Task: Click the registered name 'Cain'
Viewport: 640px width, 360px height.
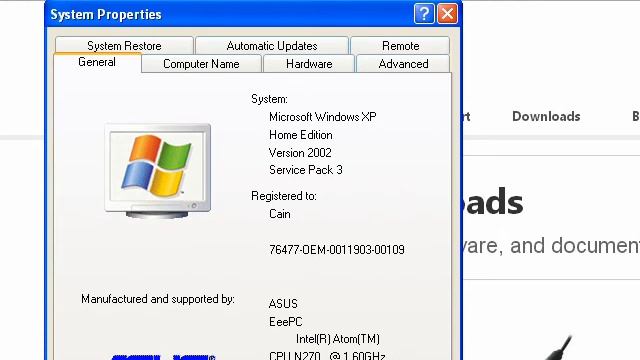Action: pyautogui.click(x=280, y=214)
